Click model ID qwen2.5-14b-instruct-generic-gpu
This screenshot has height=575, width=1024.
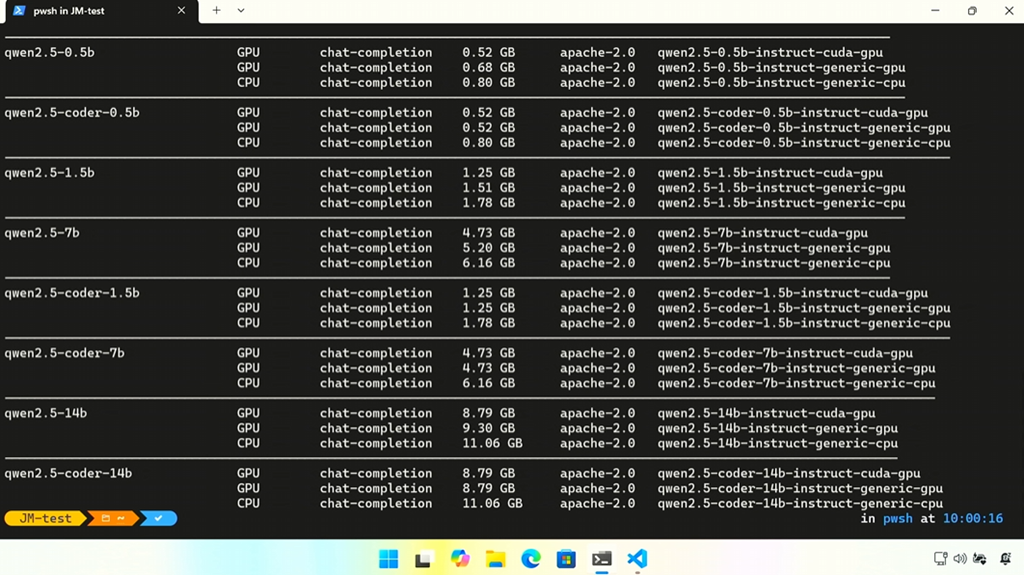click(x=777, y=428)
